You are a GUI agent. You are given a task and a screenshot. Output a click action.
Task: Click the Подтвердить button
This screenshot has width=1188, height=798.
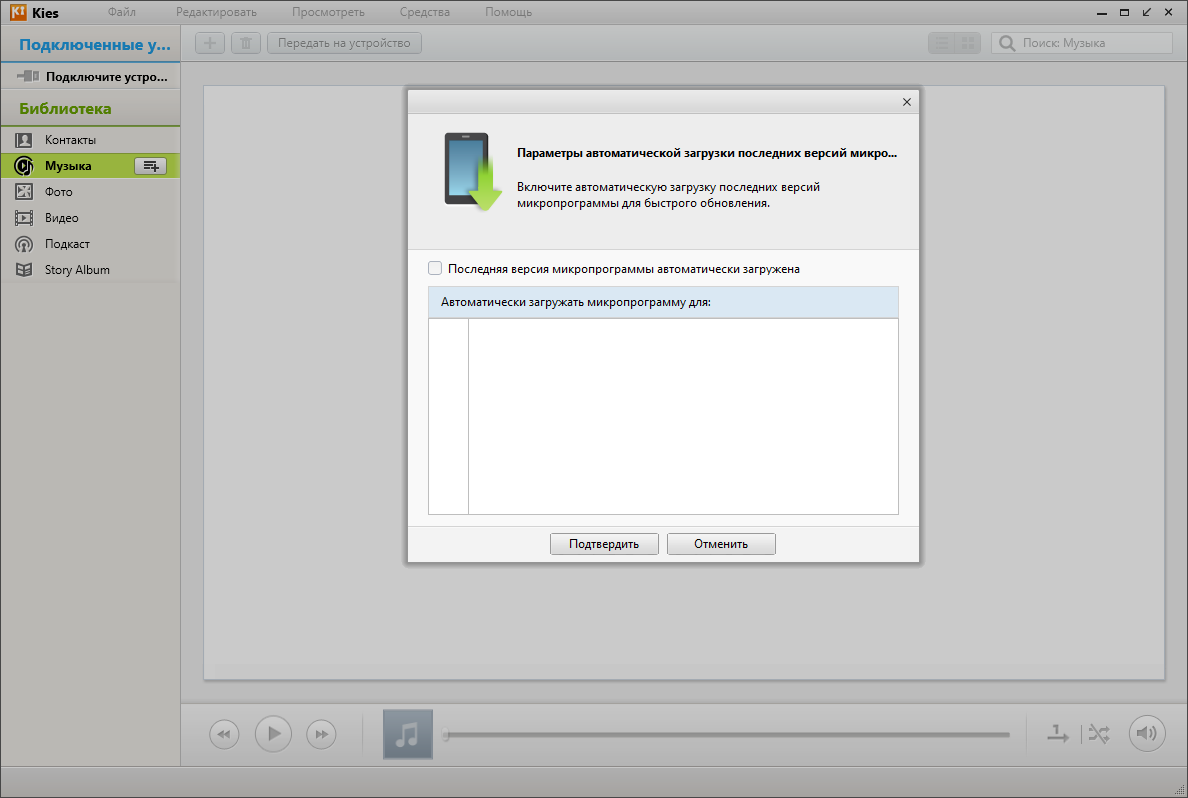point(604,544)
